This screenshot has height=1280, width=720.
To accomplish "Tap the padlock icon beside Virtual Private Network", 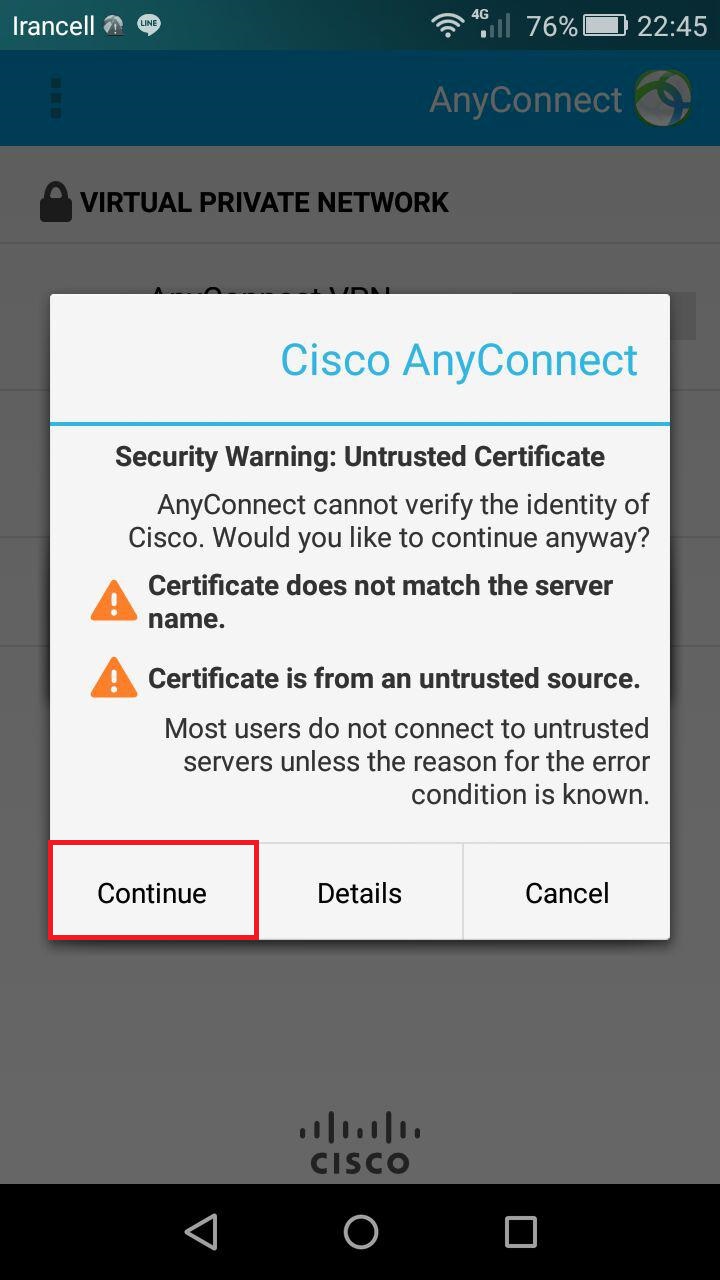I will pyautogui.click(x=56, y=202).
